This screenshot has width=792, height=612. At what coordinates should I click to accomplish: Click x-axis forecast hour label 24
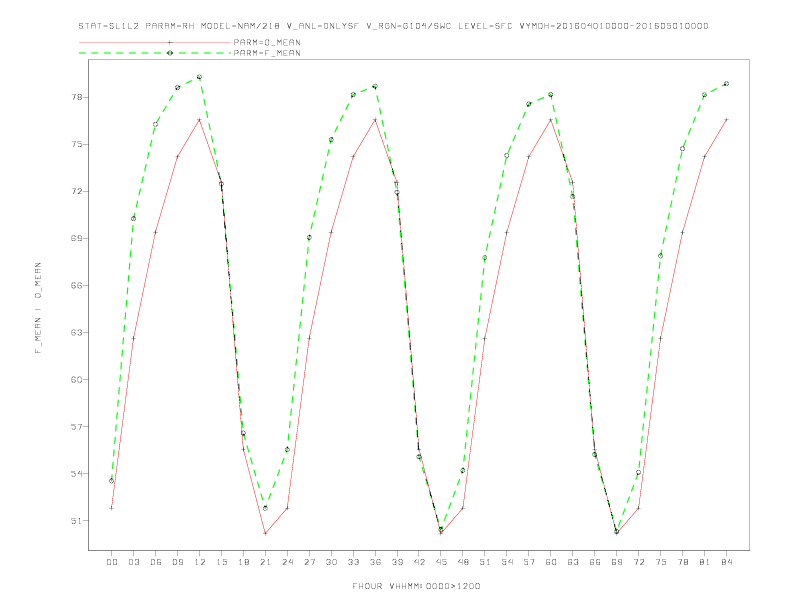pos(287,562)
